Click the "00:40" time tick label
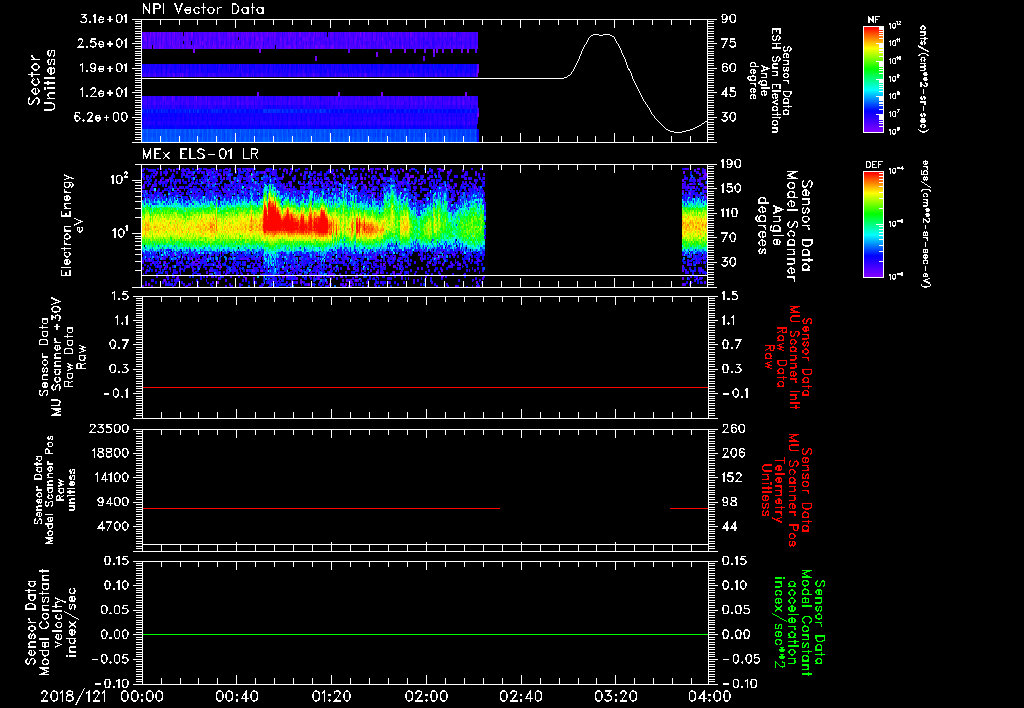Screen dimensions: 1024x708 tap(236, 696)
